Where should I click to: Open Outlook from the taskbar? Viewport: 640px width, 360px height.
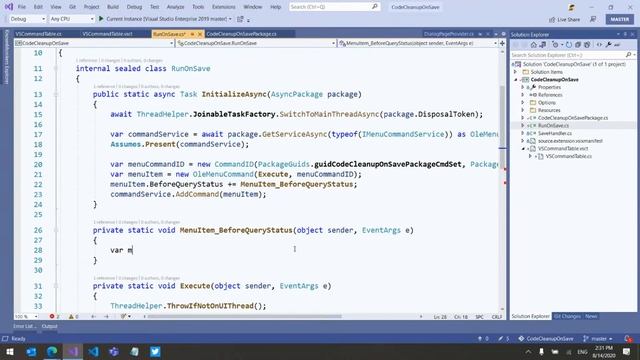click(31, 351)
